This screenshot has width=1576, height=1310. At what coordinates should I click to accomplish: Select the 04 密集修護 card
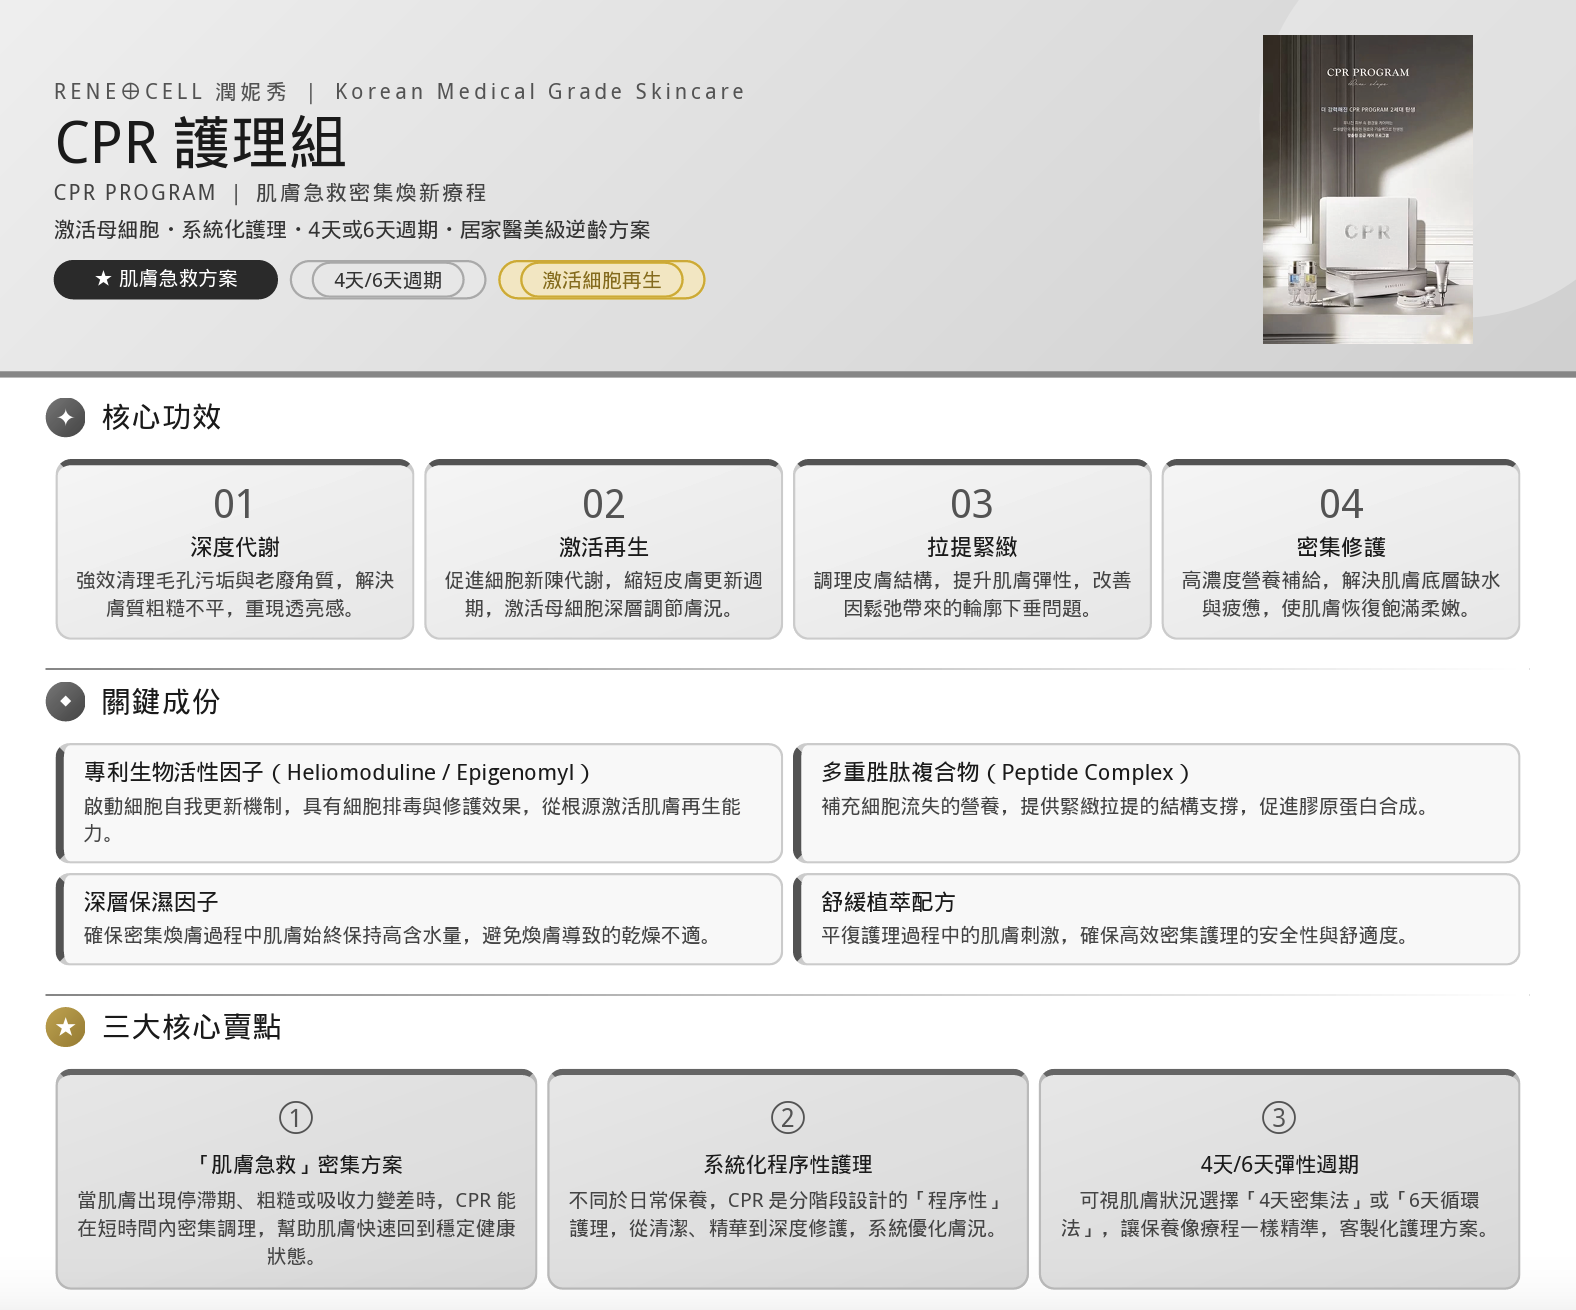(1341, 549)
